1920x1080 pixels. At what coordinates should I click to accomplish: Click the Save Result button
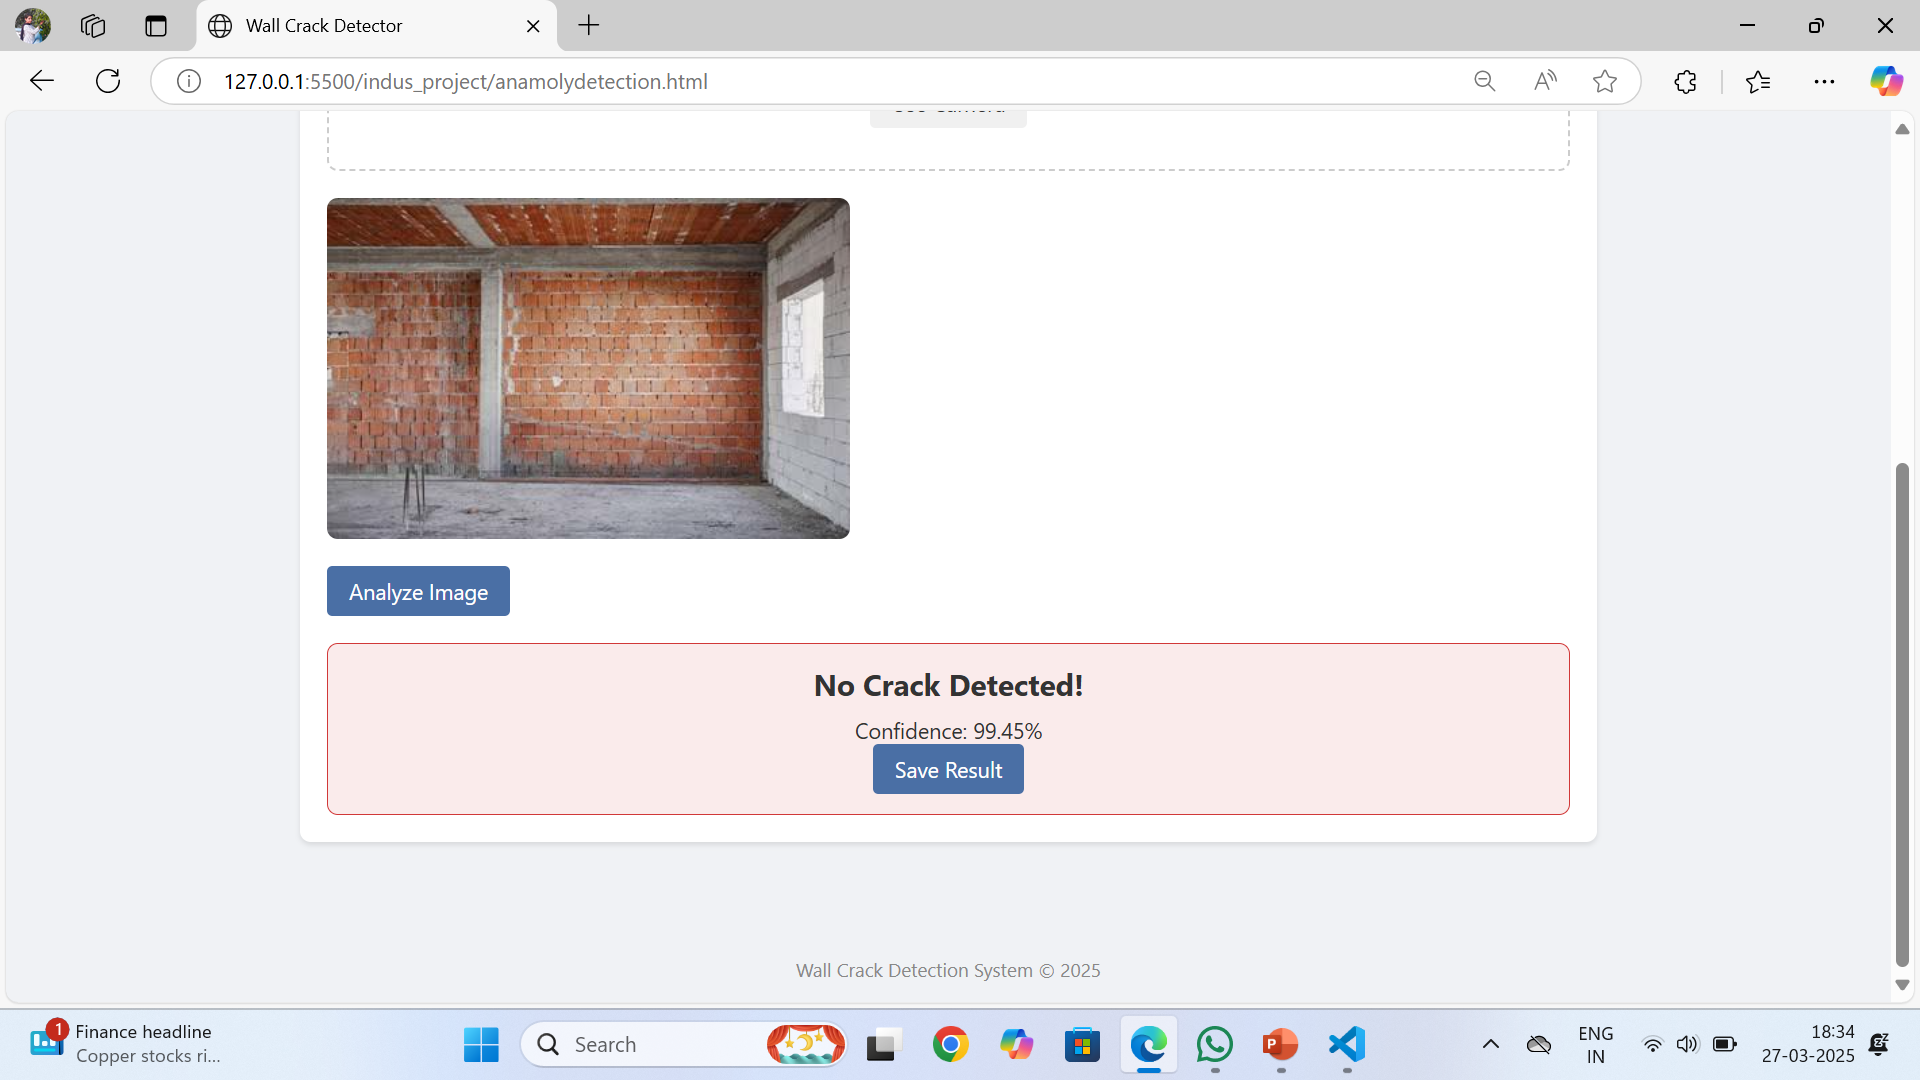pos(948,770)
